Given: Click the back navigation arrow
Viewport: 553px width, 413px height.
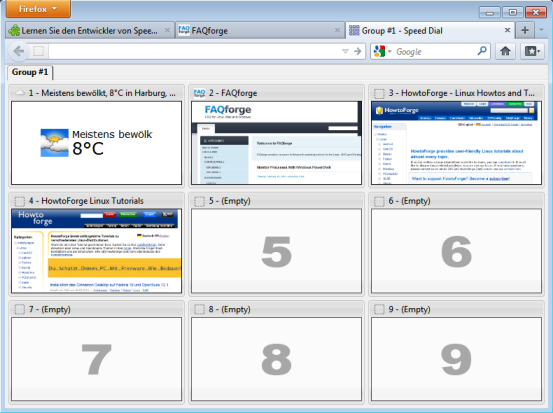Looking at the screenshot, I should [x=18, y=51].
